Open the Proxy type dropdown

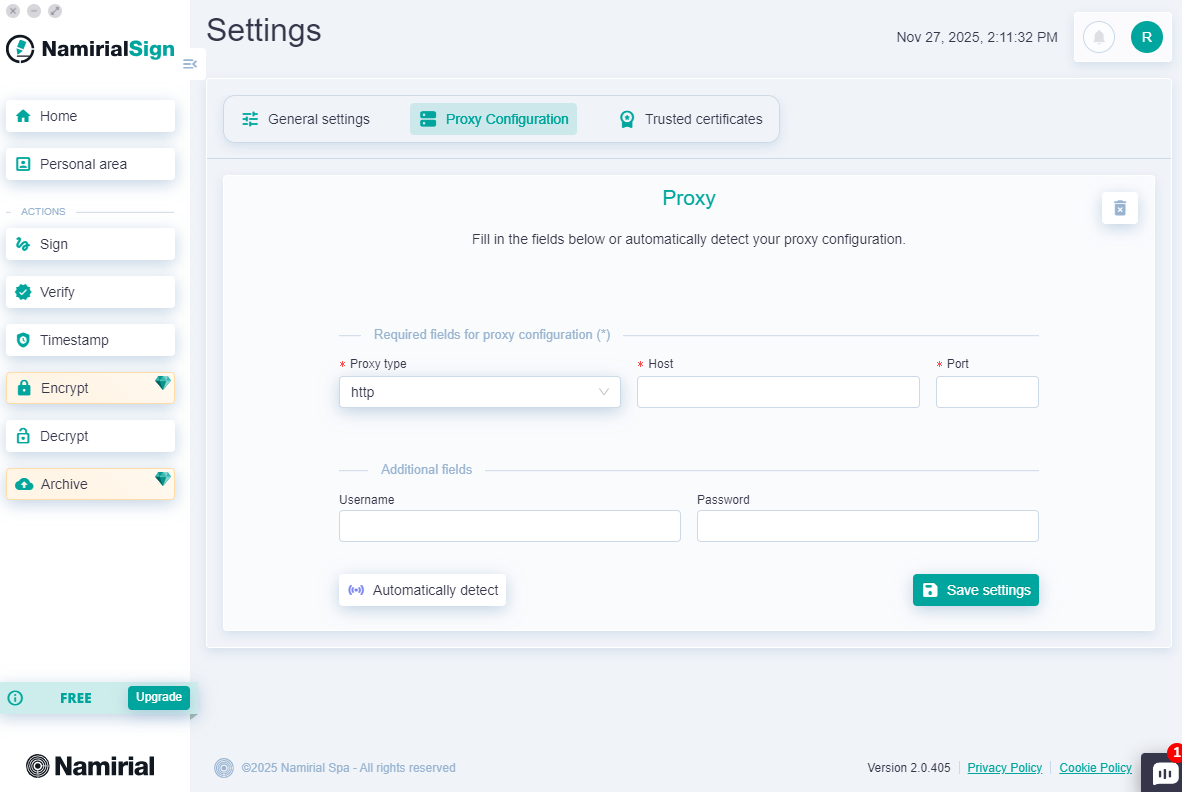tap(479, 392)
